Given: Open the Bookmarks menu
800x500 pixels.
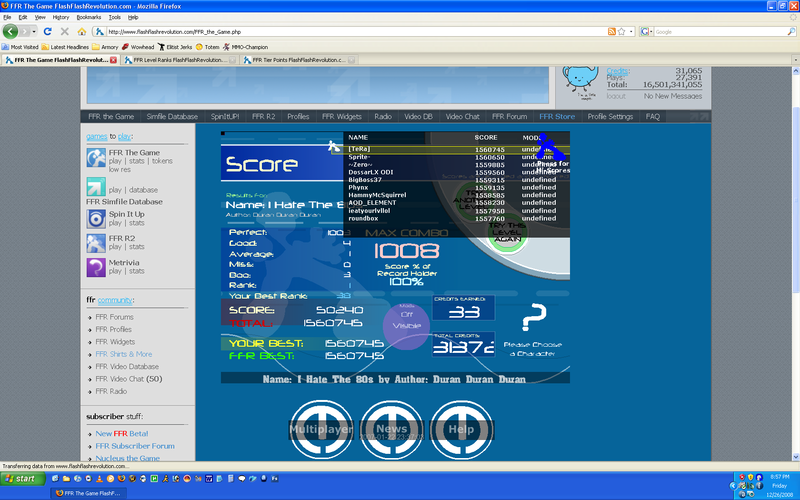Looking at the screenshot, I should point(88,17).
